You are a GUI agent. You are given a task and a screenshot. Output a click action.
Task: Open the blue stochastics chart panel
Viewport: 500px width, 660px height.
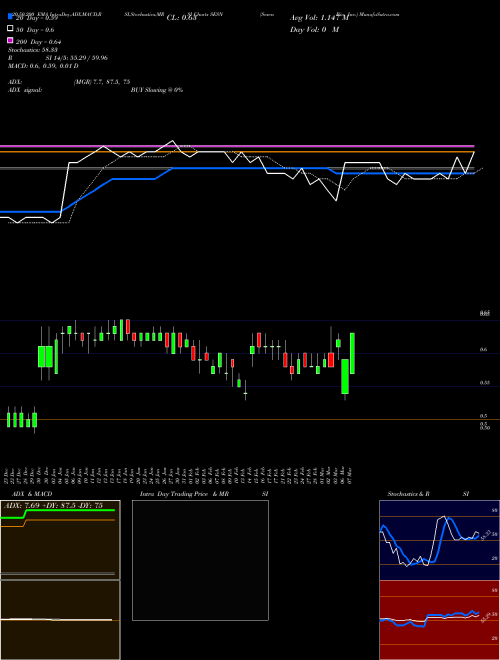pos(439,540)
